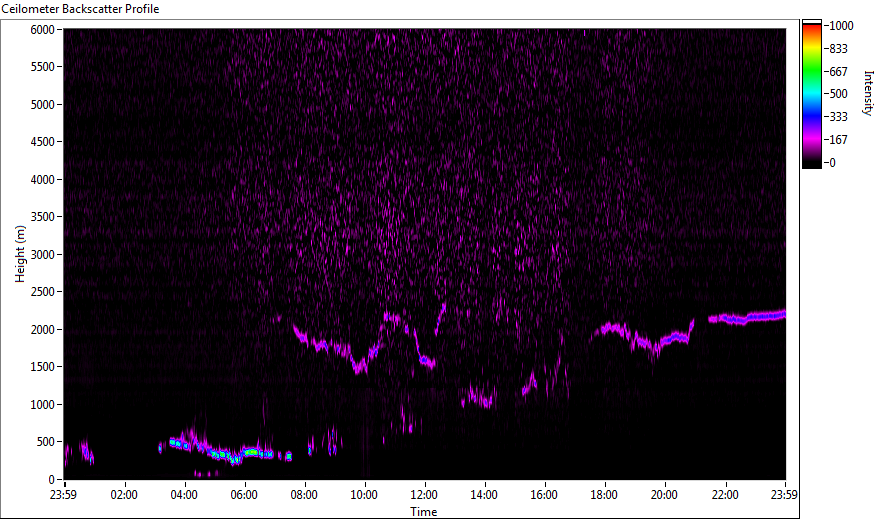Click the 18:00 time tick label
The height and width of the screenshot is (519, 878).
(604, 495)
